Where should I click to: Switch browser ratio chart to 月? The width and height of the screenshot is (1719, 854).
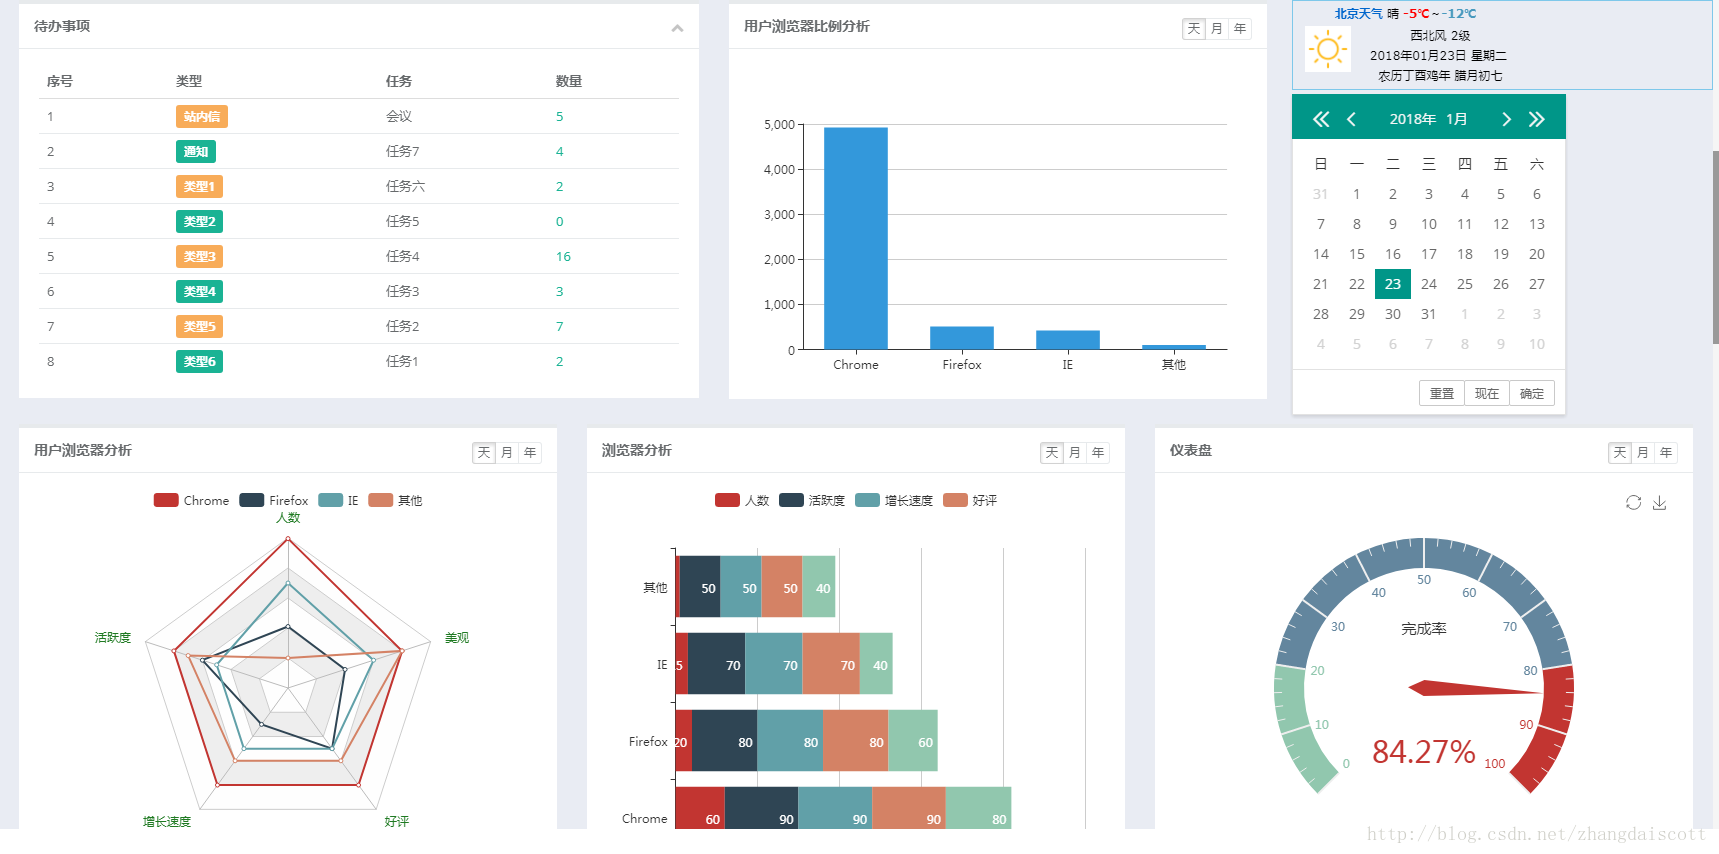pyautogui.click(x=1217, y=29)
